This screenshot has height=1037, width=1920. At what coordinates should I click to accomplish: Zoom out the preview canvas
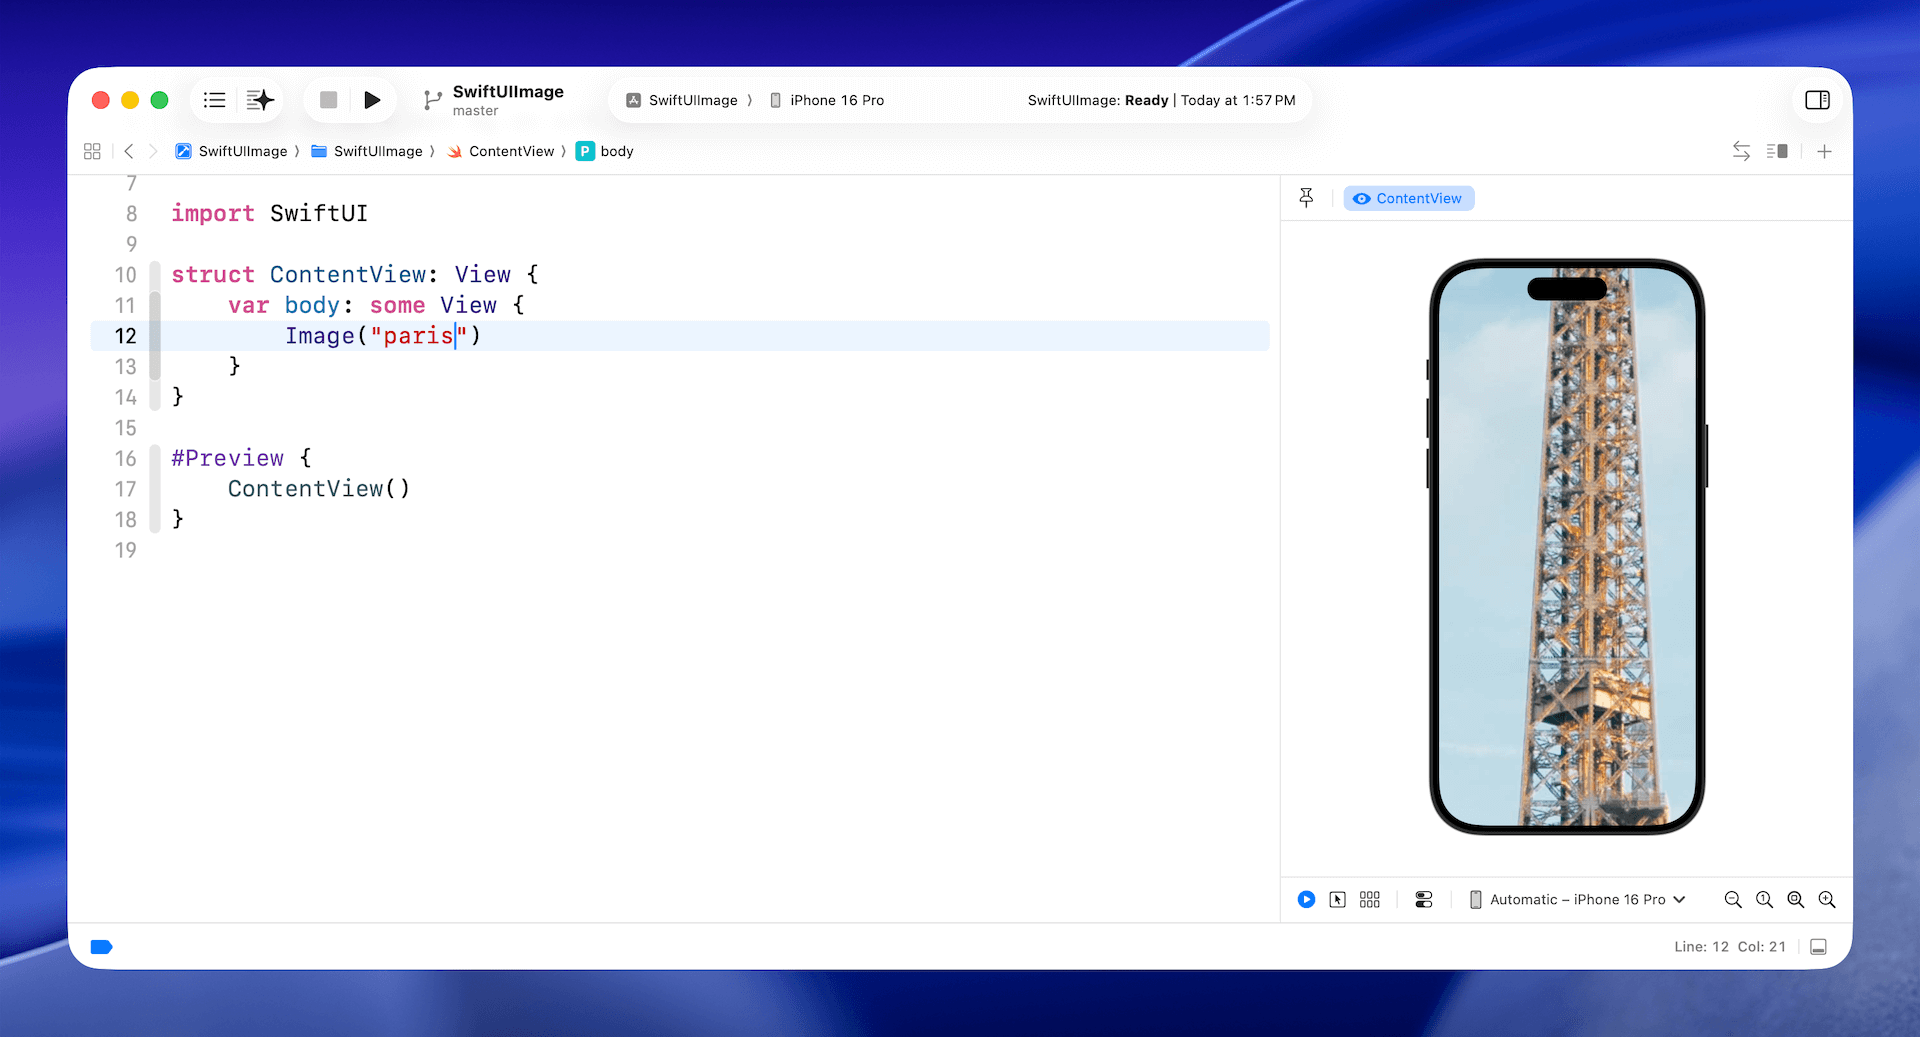pyautogui.click(x=1733, y=899)
